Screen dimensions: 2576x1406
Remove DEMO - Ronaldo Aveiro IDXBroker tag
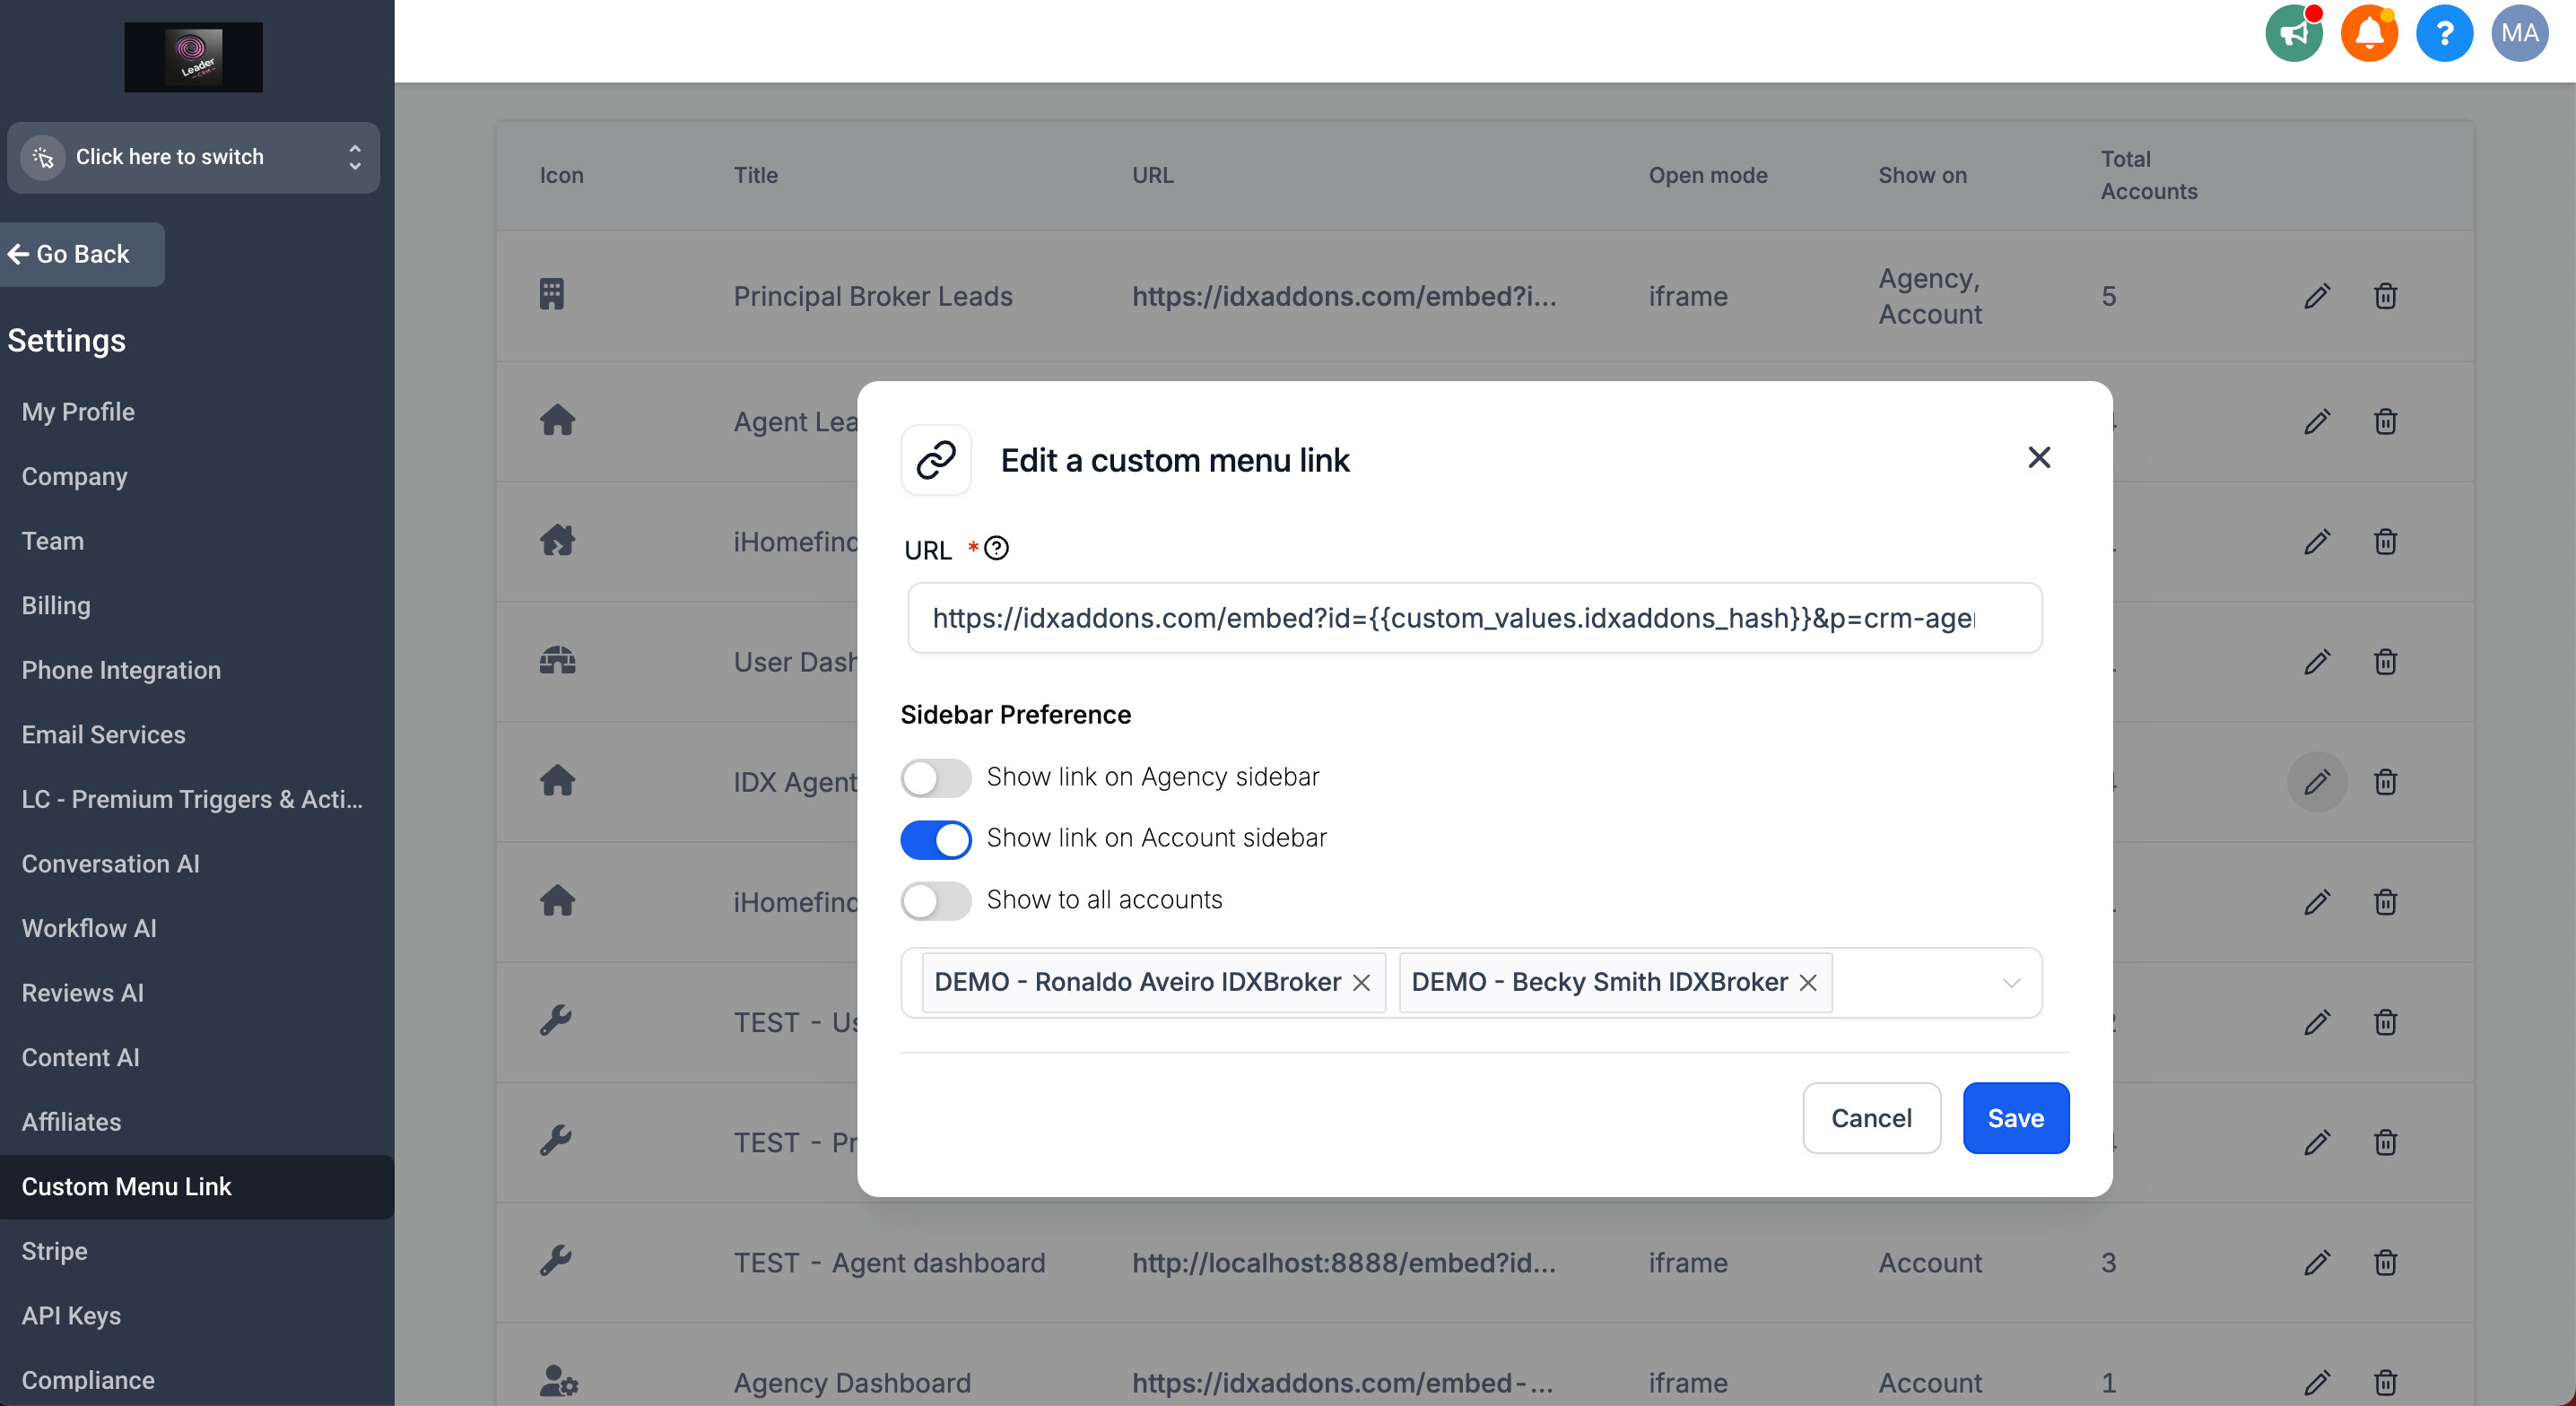coord(1361,983)
